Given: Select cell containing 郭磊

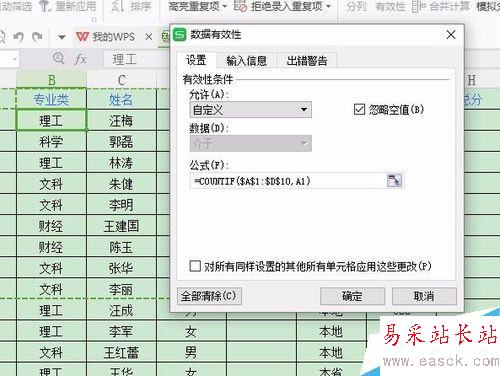Looking at the screenshot, I should click(x=121, y=142).
